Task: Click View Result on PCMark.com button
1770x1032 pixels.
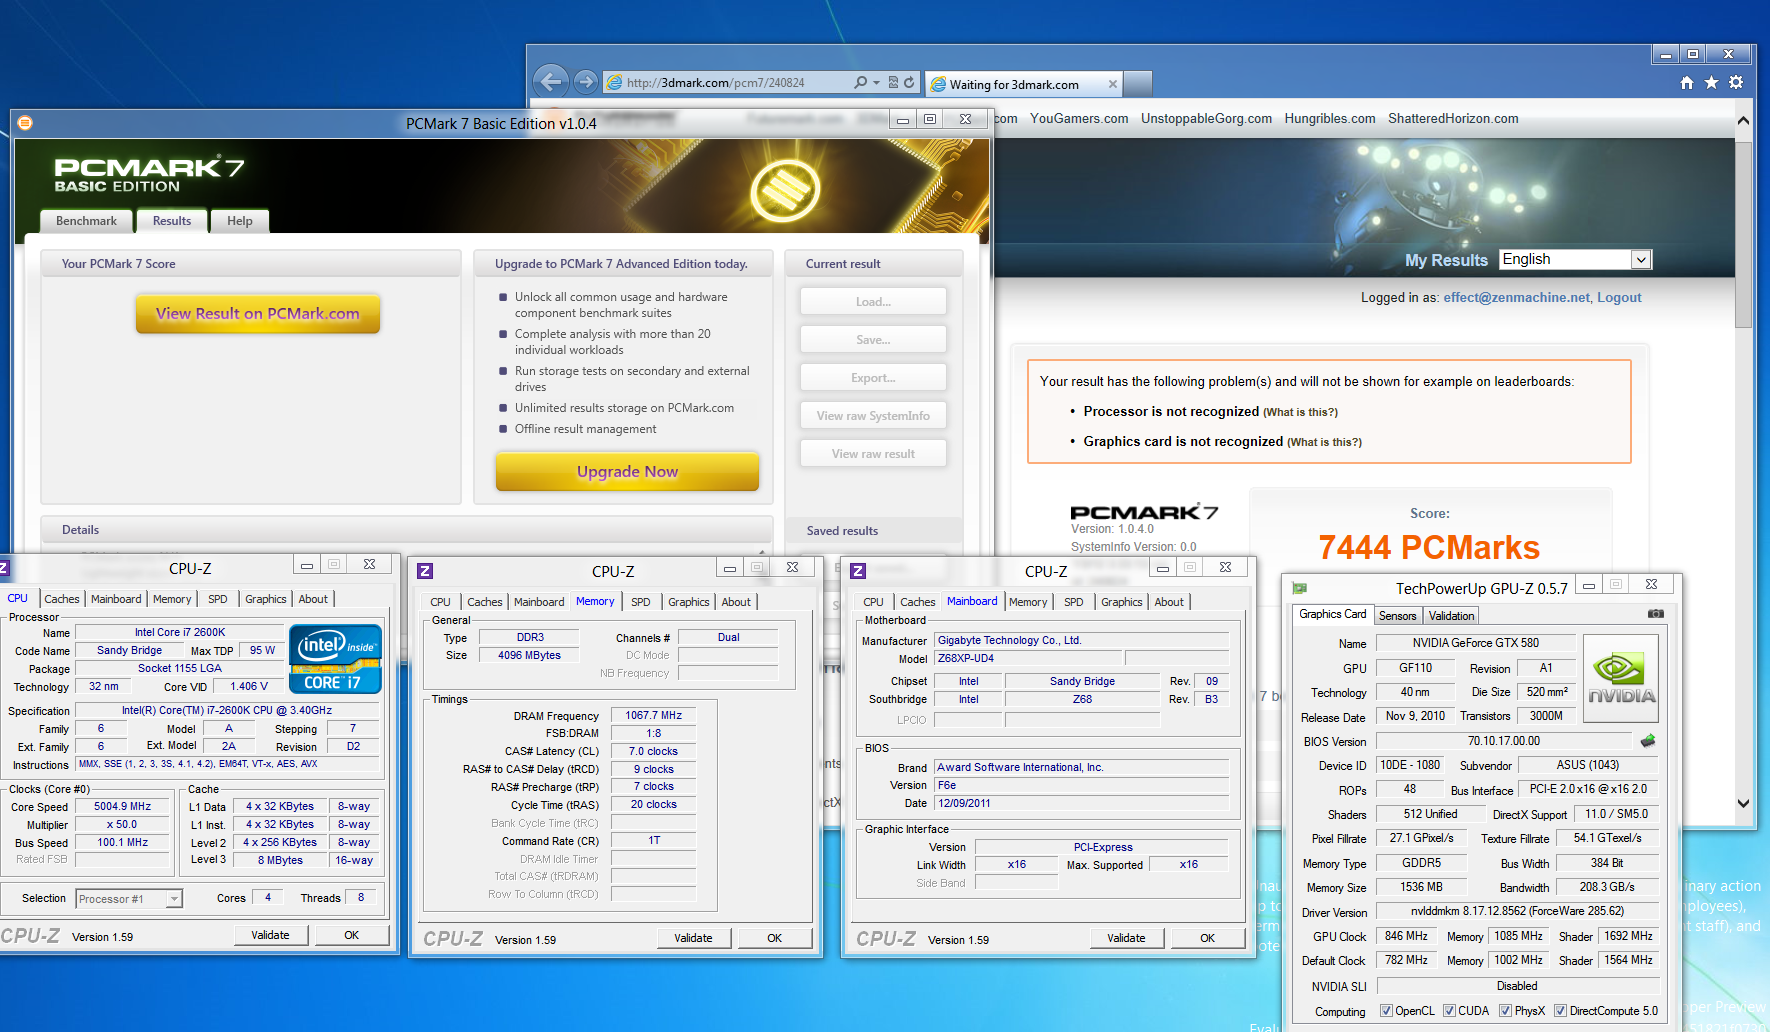Action: tap(258, 314)
